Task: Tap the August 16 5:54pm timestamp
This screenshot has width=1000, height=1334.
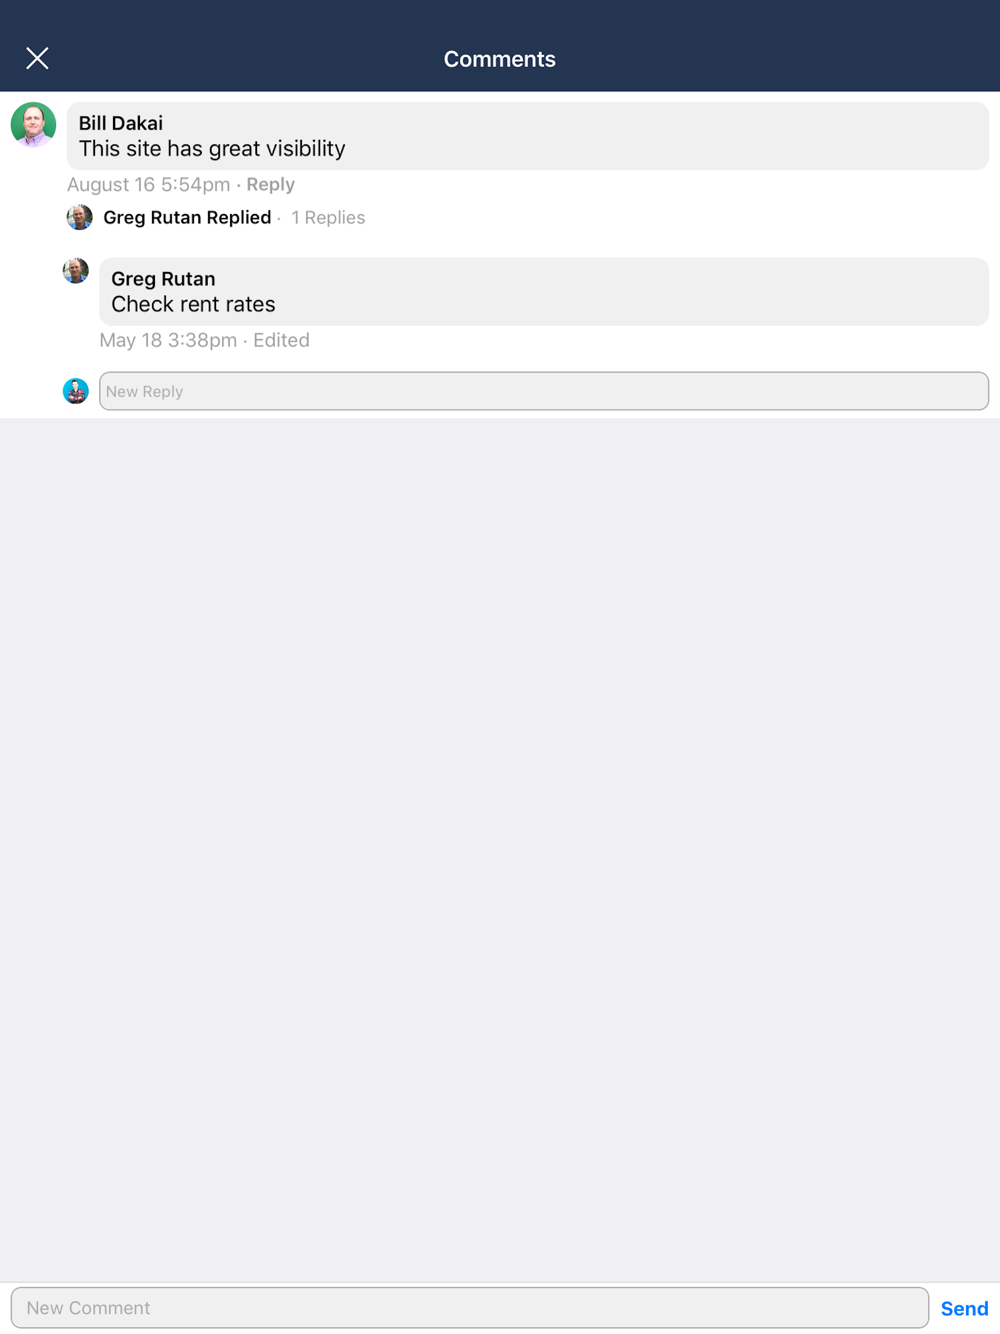Action: coord(148,184)
